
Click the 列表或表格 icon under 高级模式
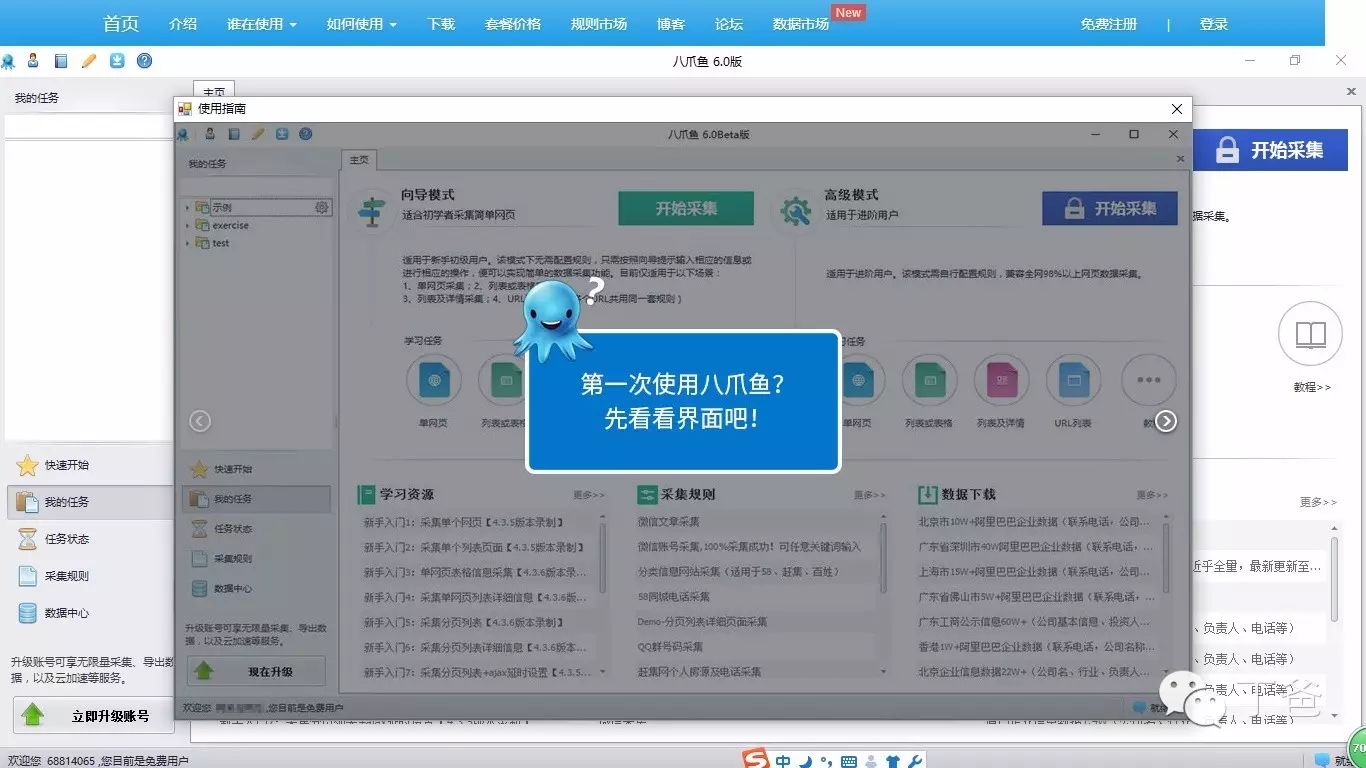(x=929, y=381)
